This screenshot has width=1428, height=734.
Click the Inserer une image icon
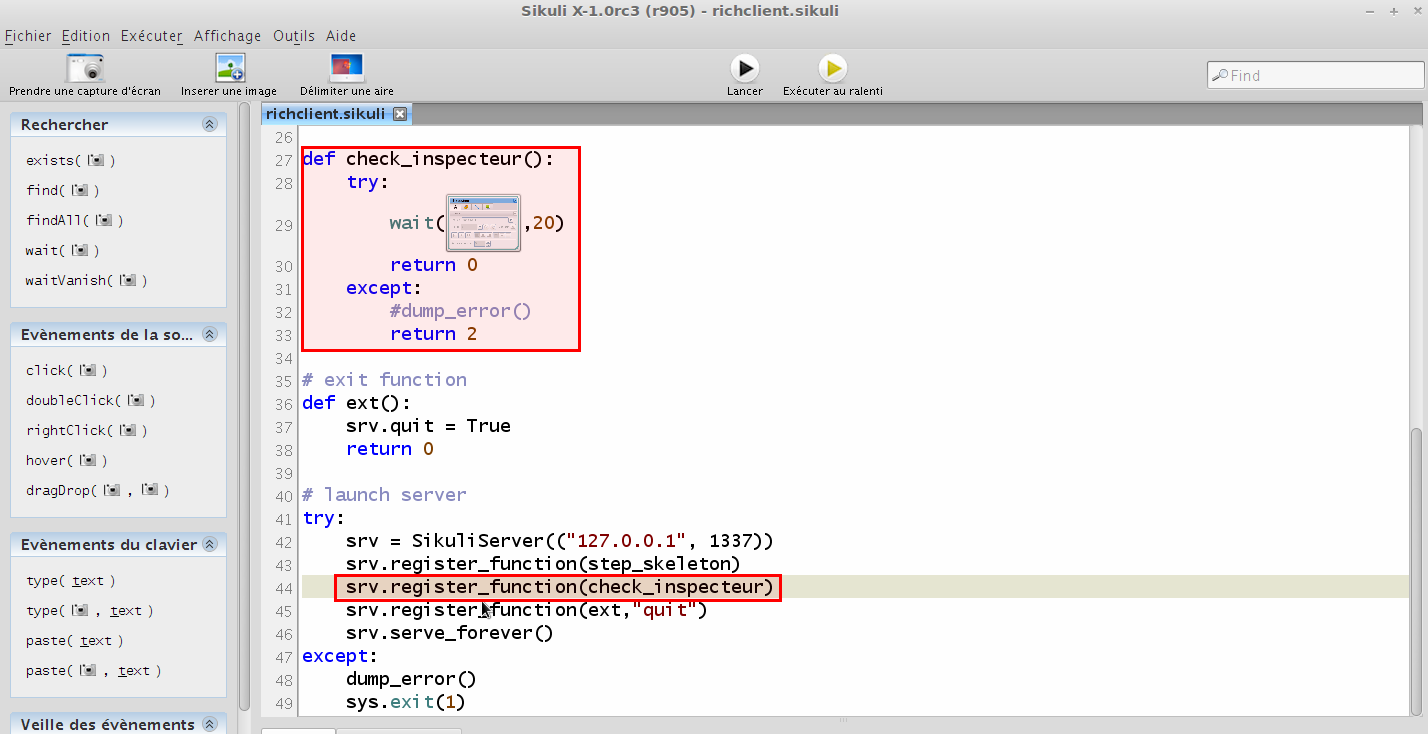point(229,69)
